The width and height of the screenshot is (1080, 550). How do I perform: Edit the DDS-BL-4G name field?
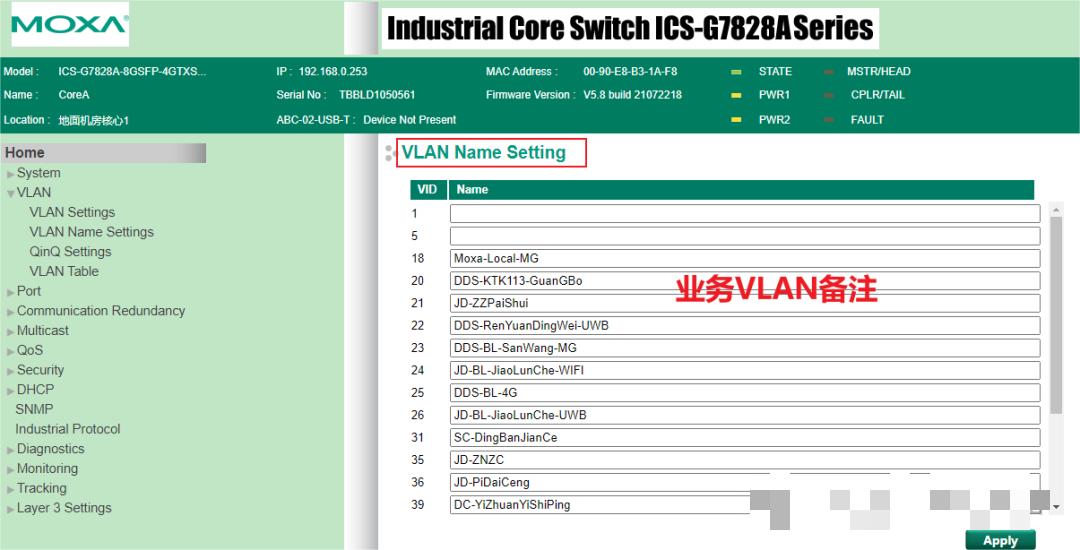(745, 392)
